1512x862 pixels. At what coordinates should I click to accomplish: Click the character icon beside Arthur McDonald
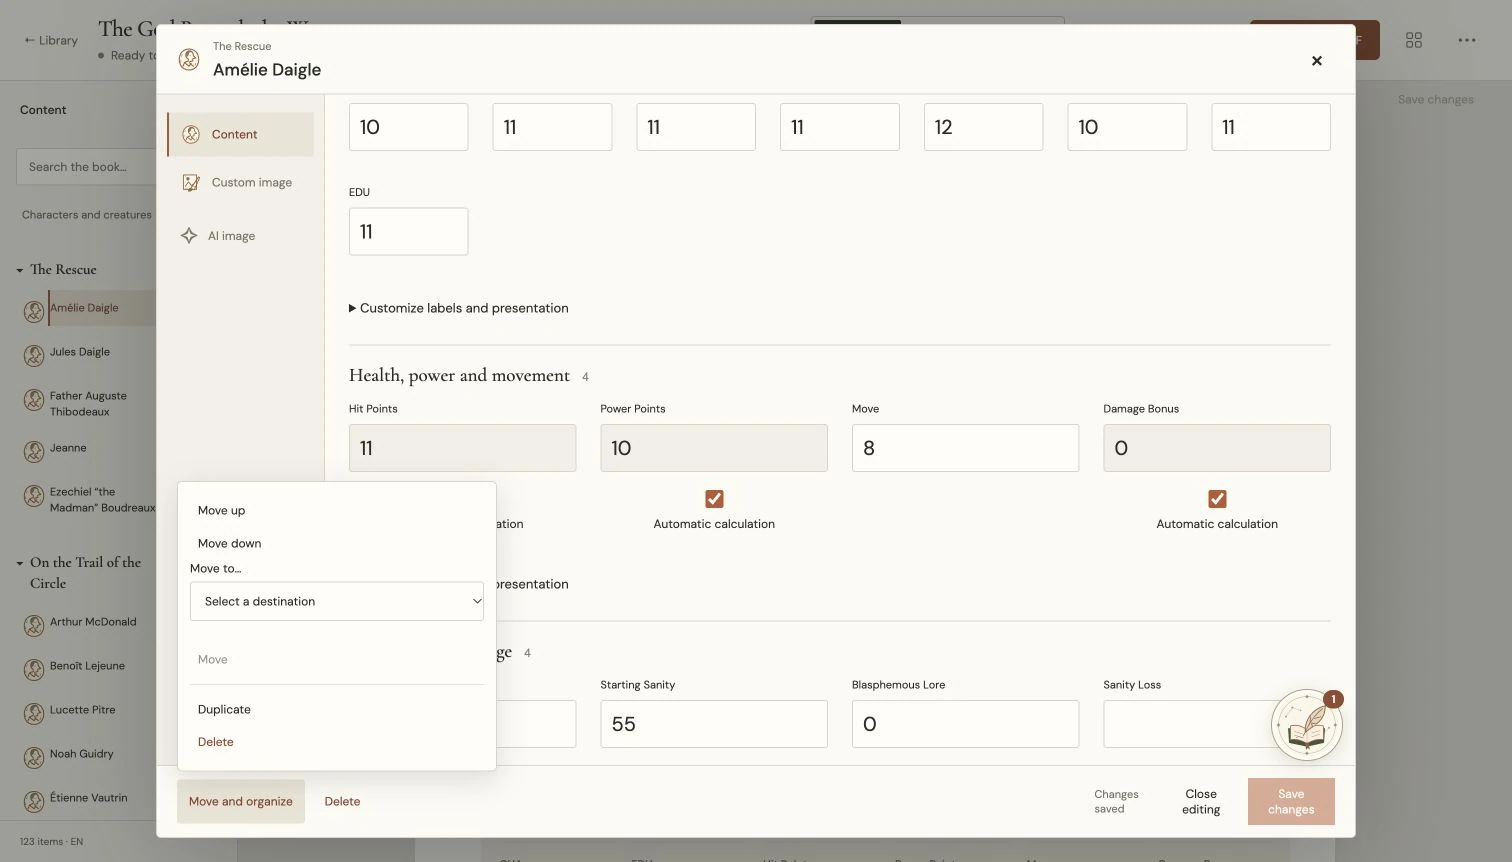point(34,624)
